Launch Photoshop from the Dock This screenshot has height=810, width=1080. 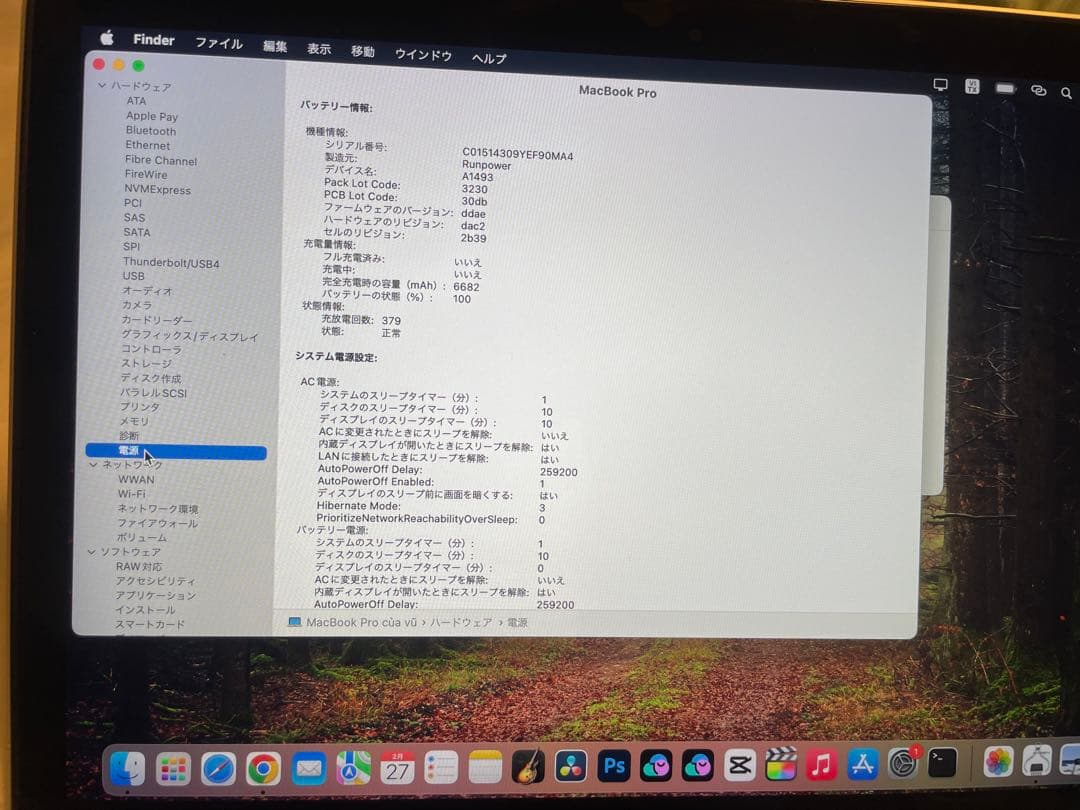coord(614,765)
